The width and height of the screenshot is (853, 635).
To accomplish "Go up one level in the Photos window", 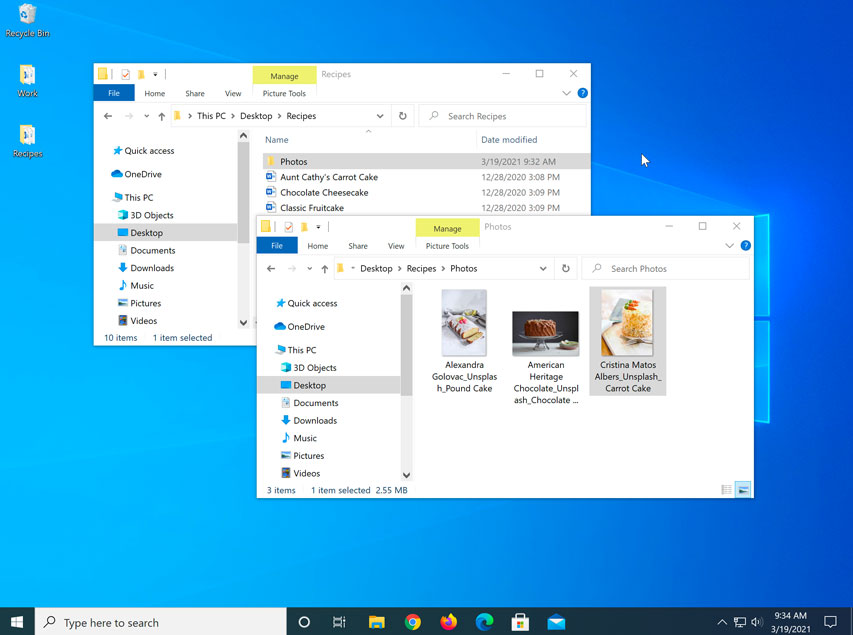I will pos(325,268).
